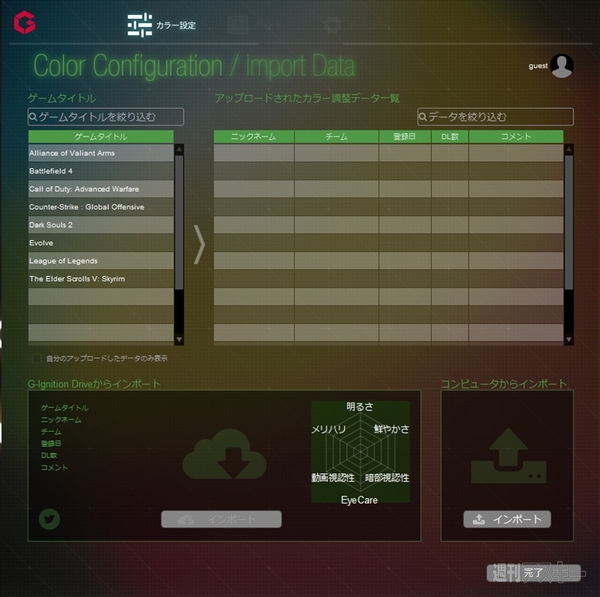The image size is (600, 597).
Task: Click the cloud download icon
Action: coord(224,454)
